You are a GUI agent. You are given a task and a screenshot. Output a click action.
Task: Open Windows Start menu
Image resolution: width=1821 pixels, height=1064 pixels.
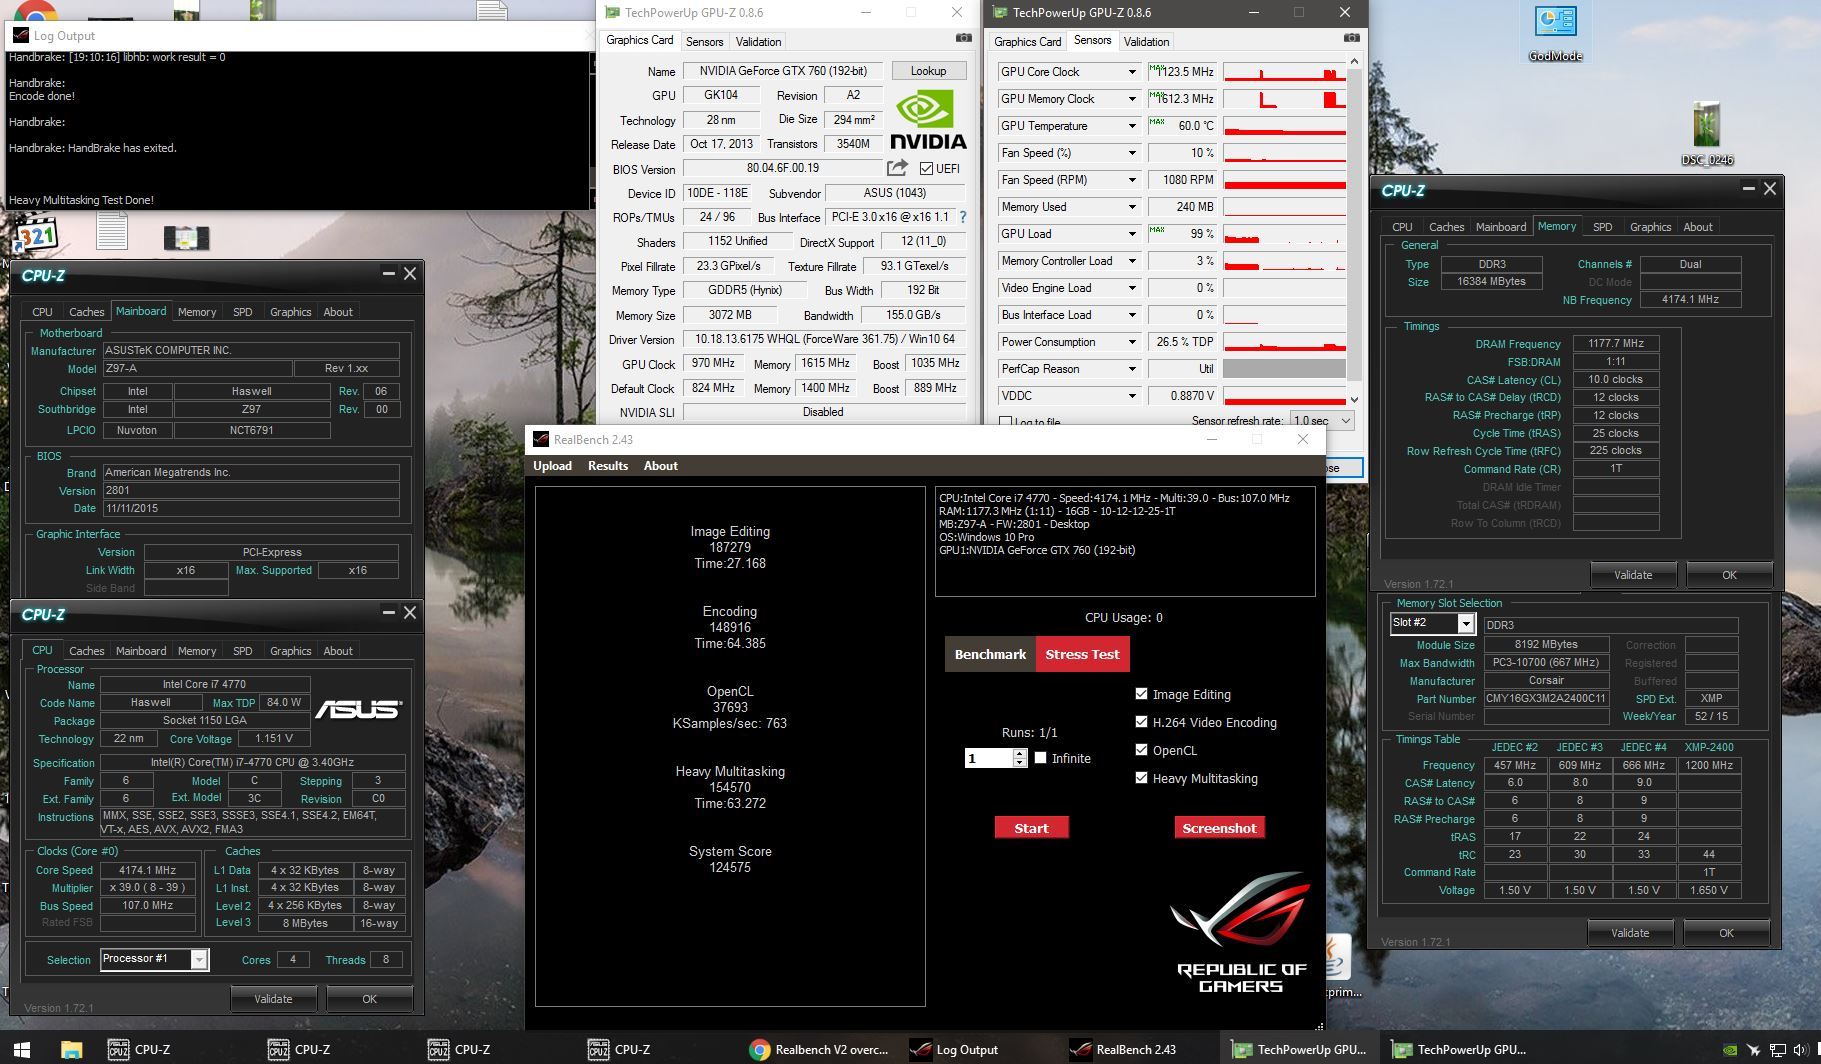(x=22, y=1049)
